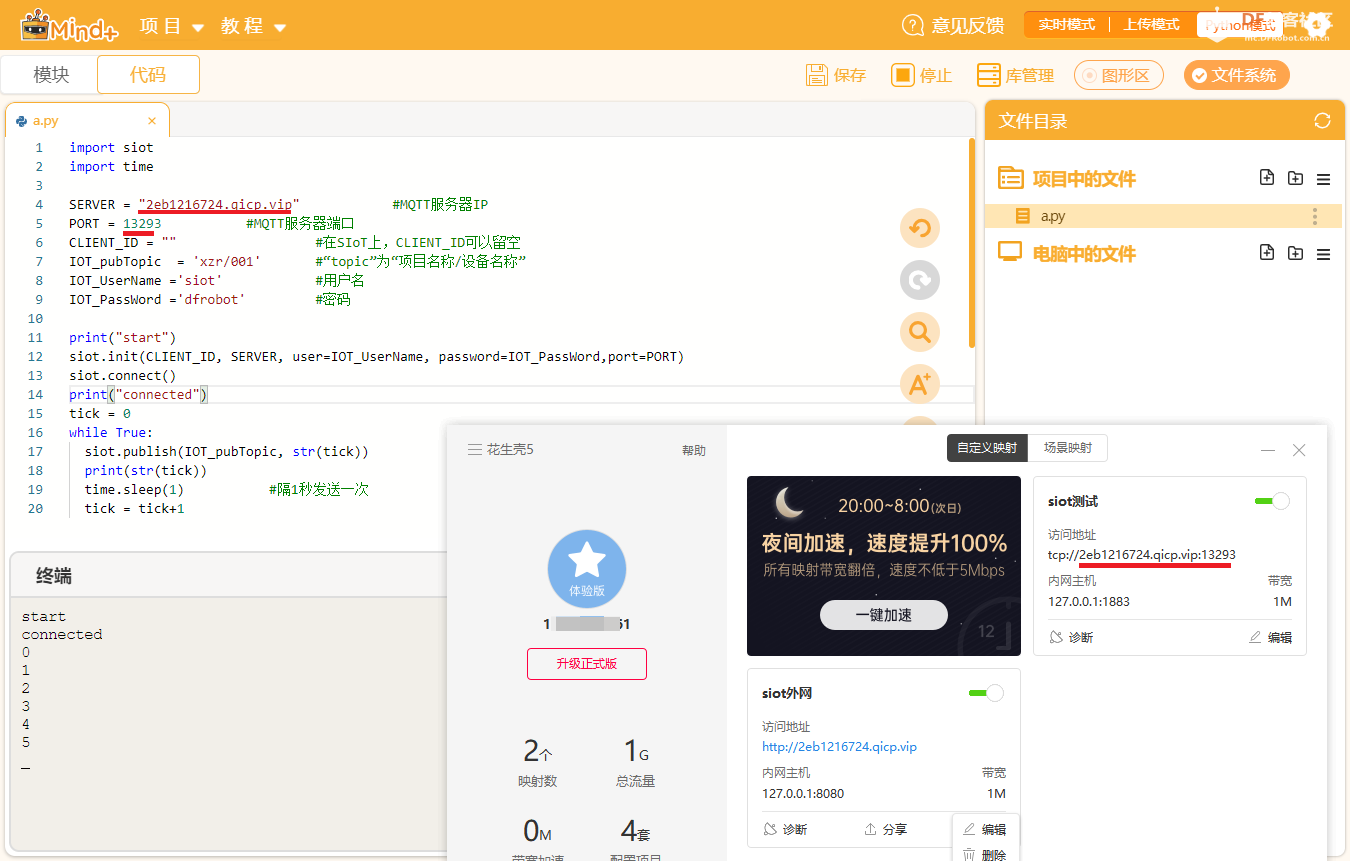Click the 升级正式版 button

[x=587, y=664]
